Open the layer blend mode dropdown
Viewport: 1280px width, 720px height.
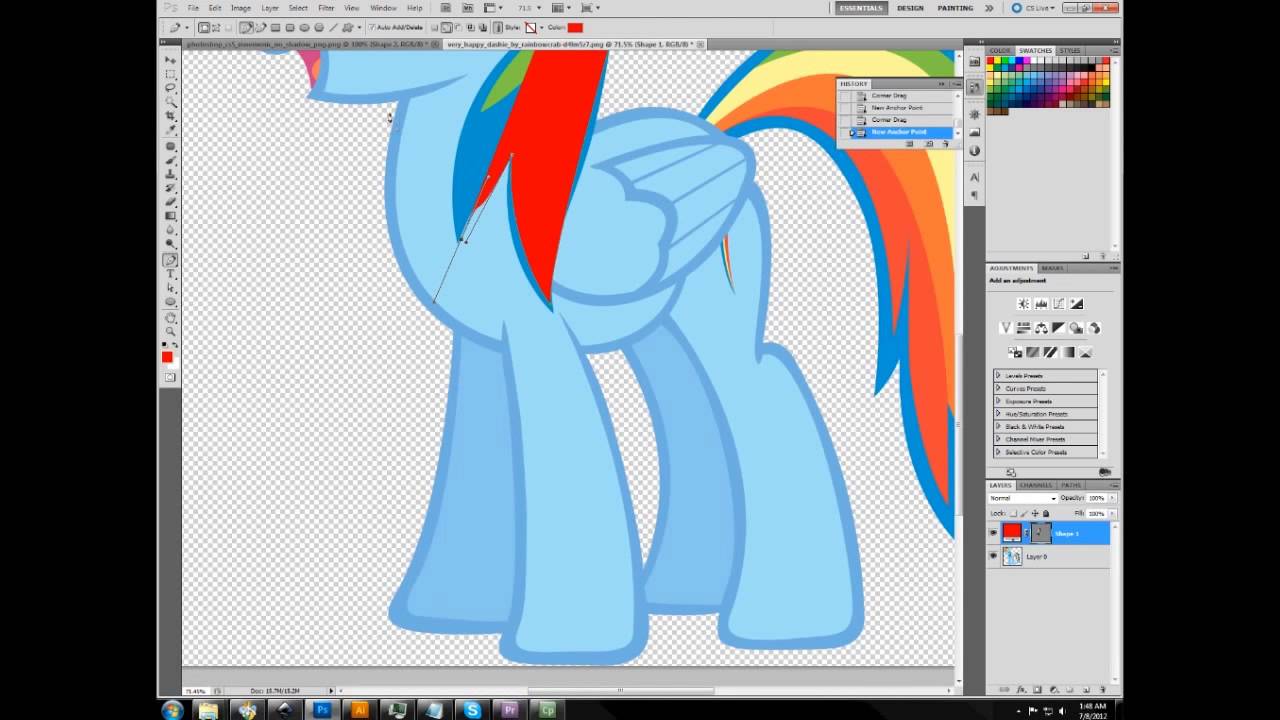click(x=1023, y=498)
